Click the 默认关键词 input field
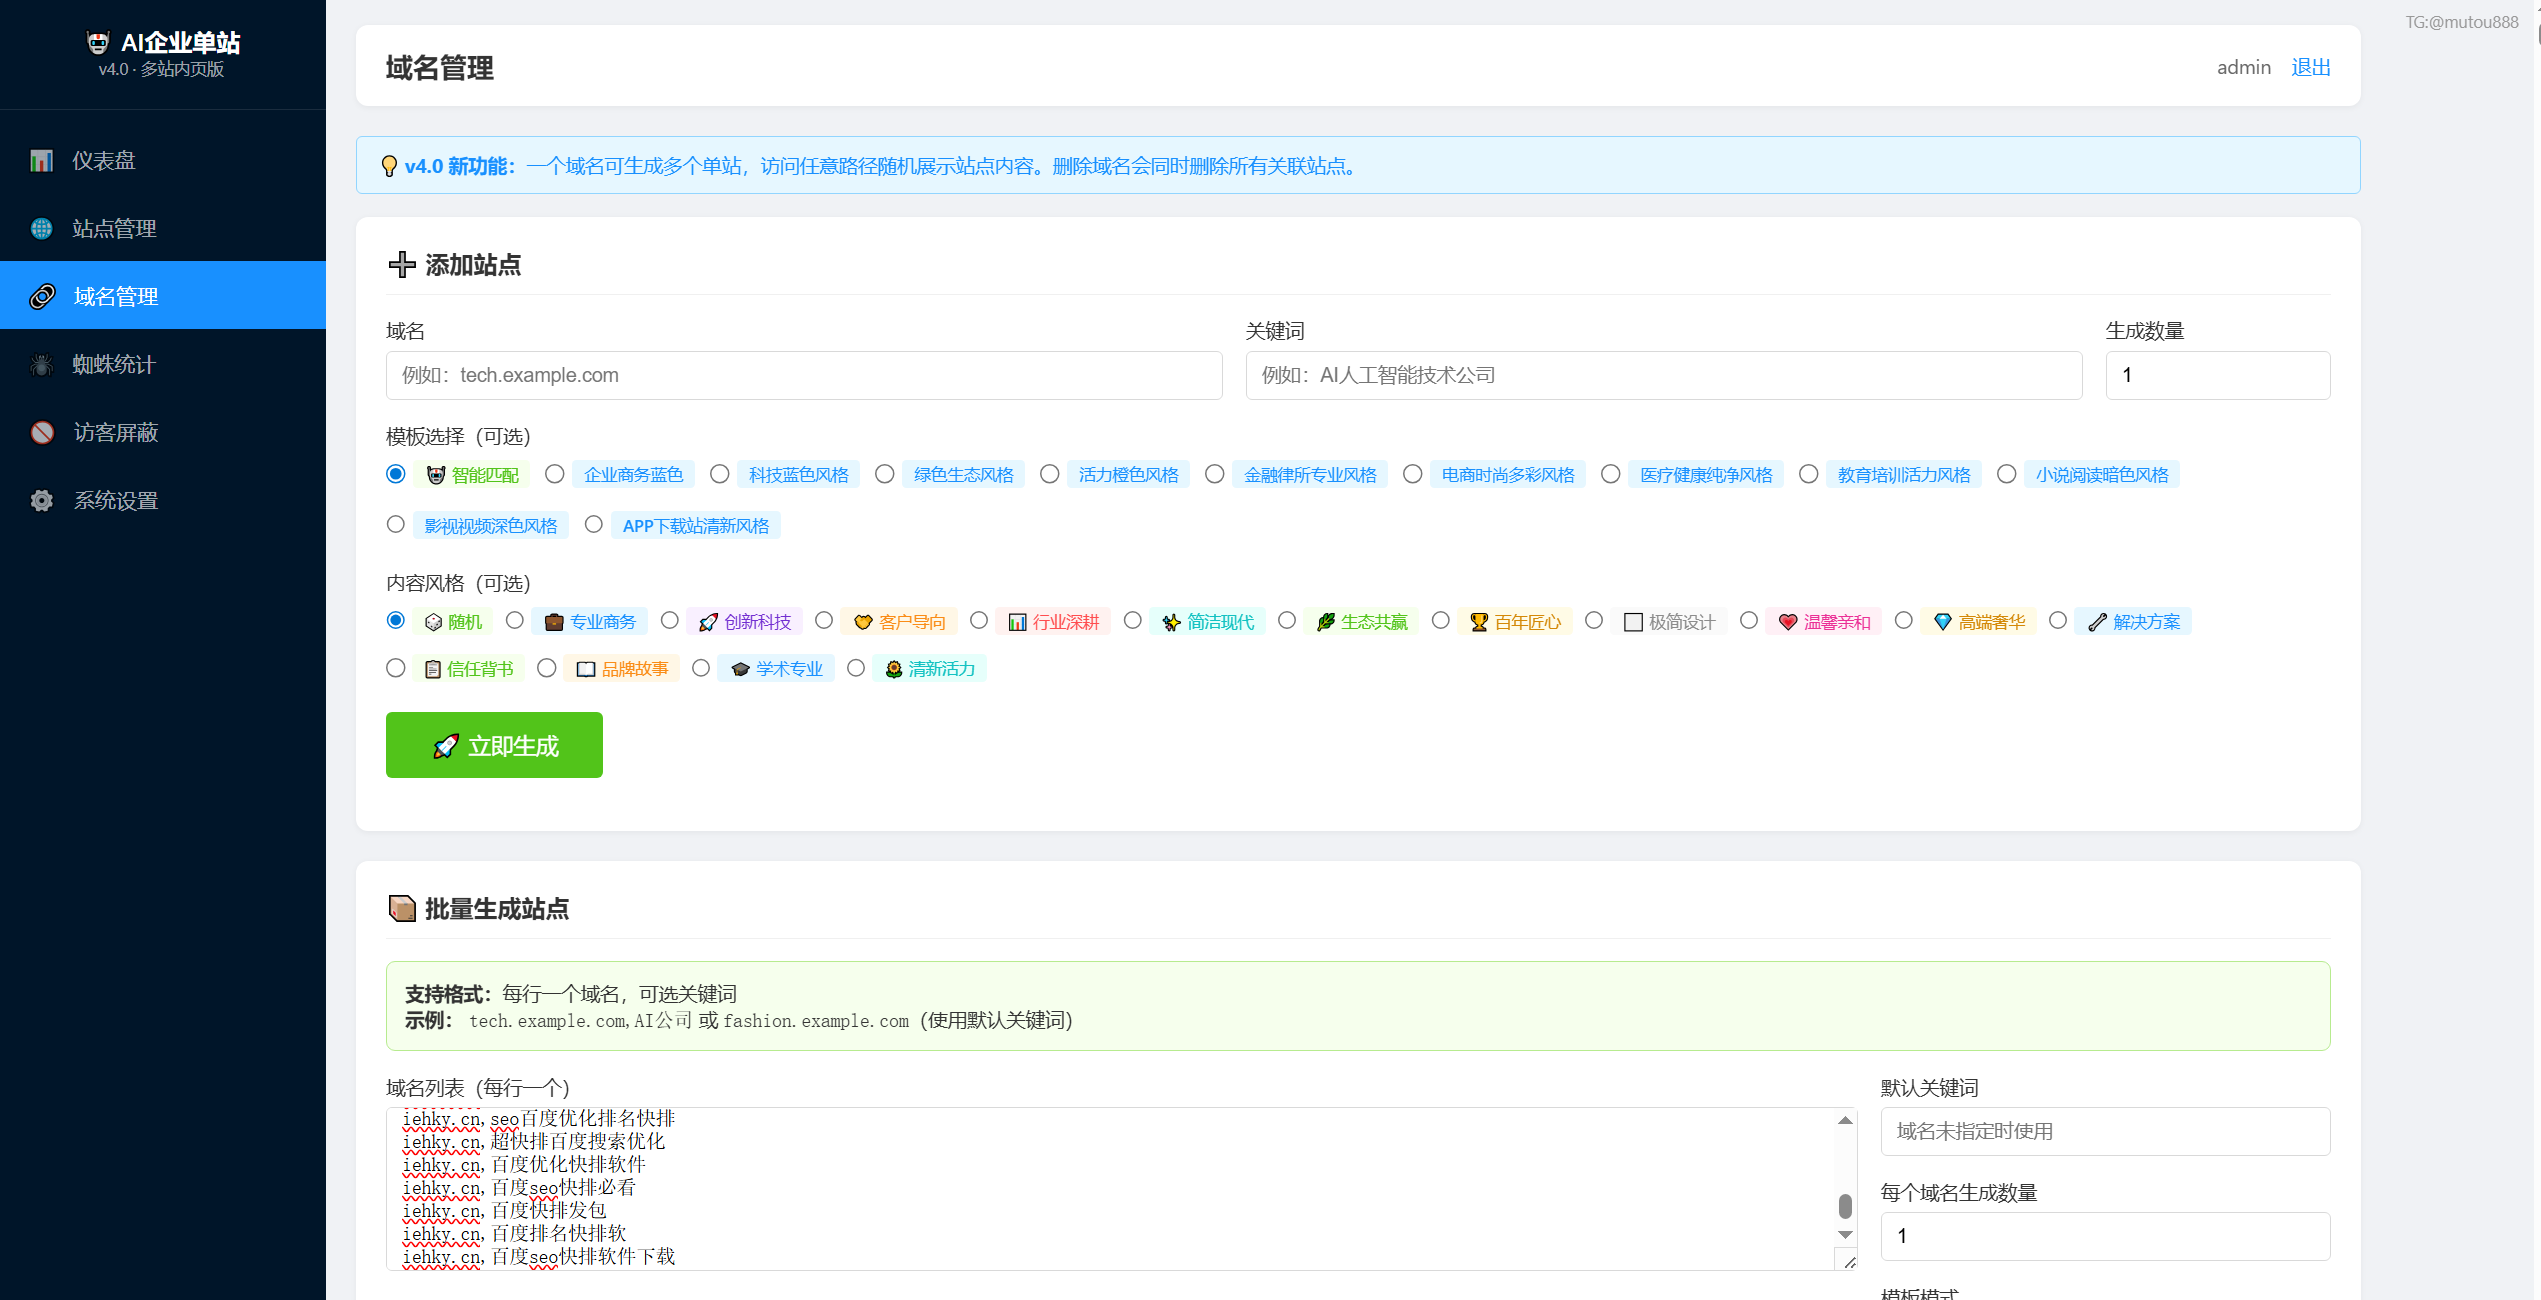Screen dimensions: 2541x1300 click(2105, 1131)
